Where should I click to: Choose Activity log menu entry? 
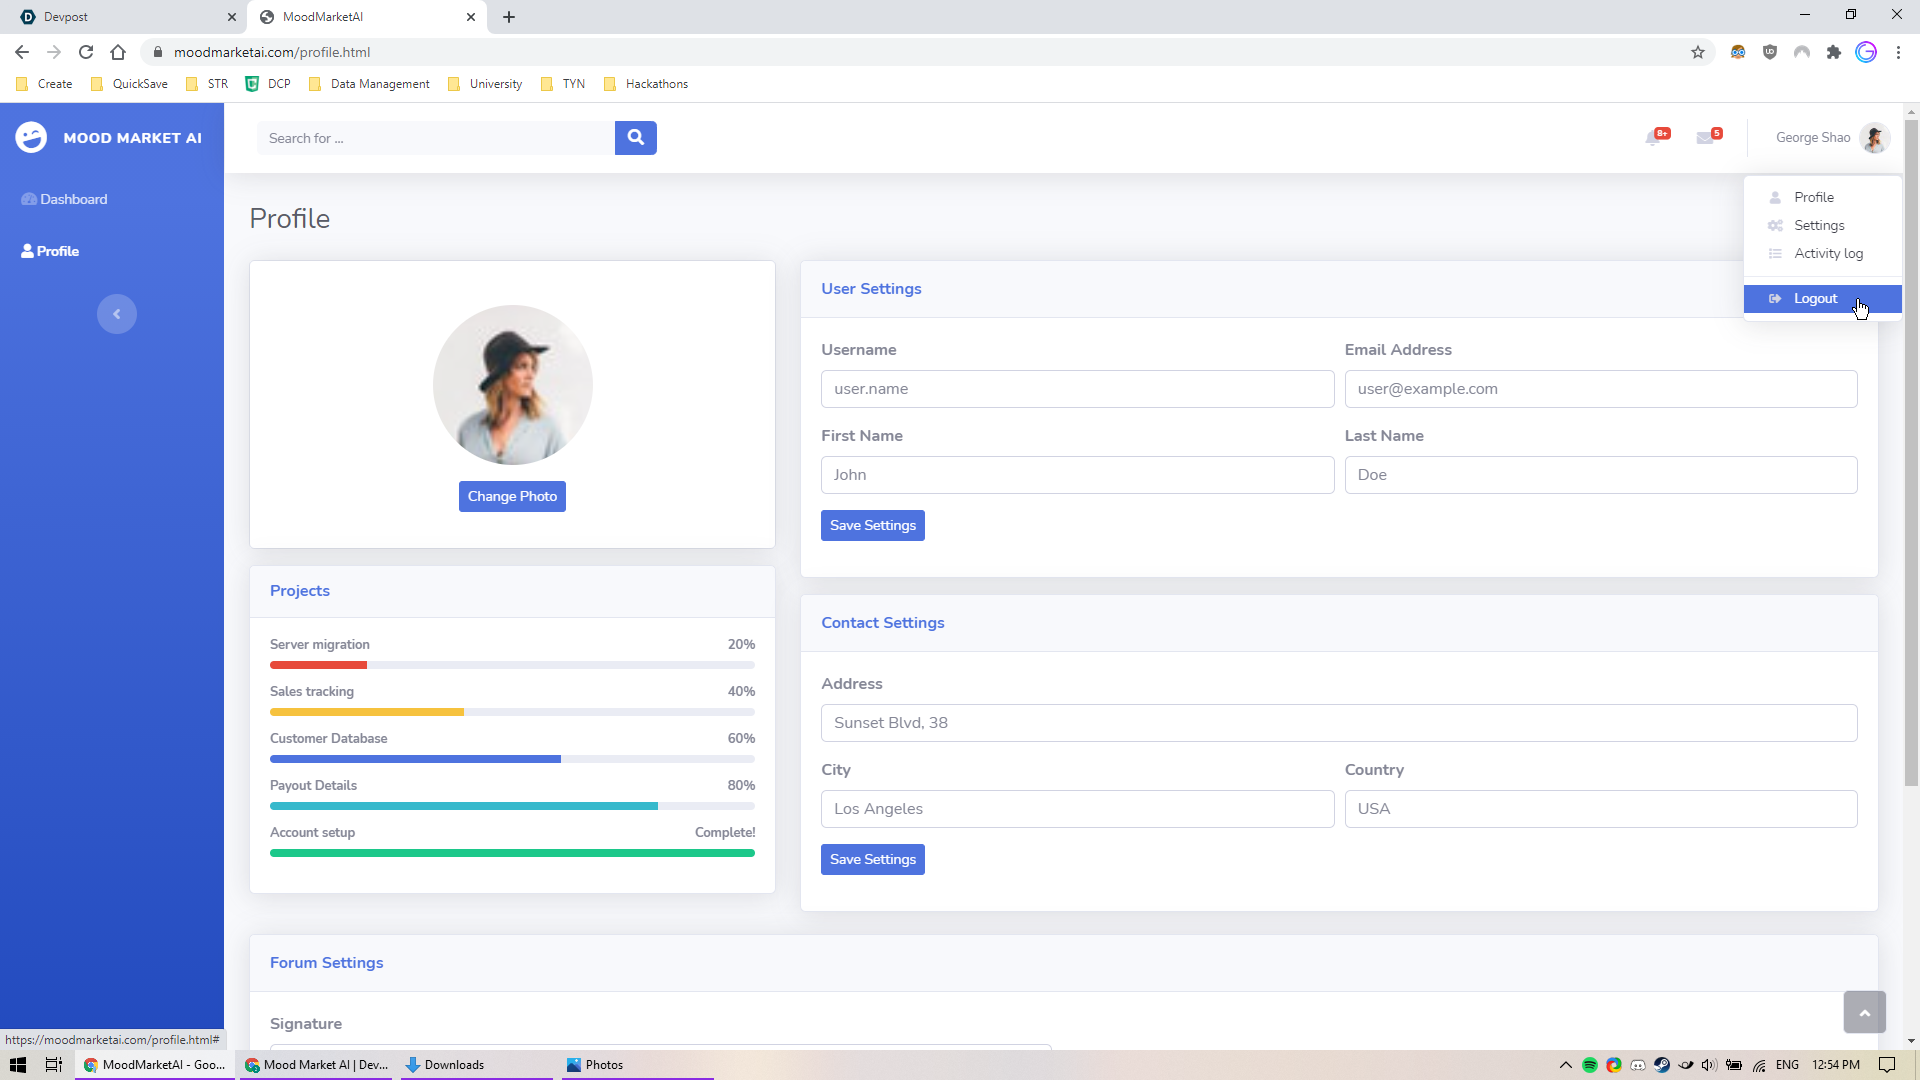tap(1828, 254)
